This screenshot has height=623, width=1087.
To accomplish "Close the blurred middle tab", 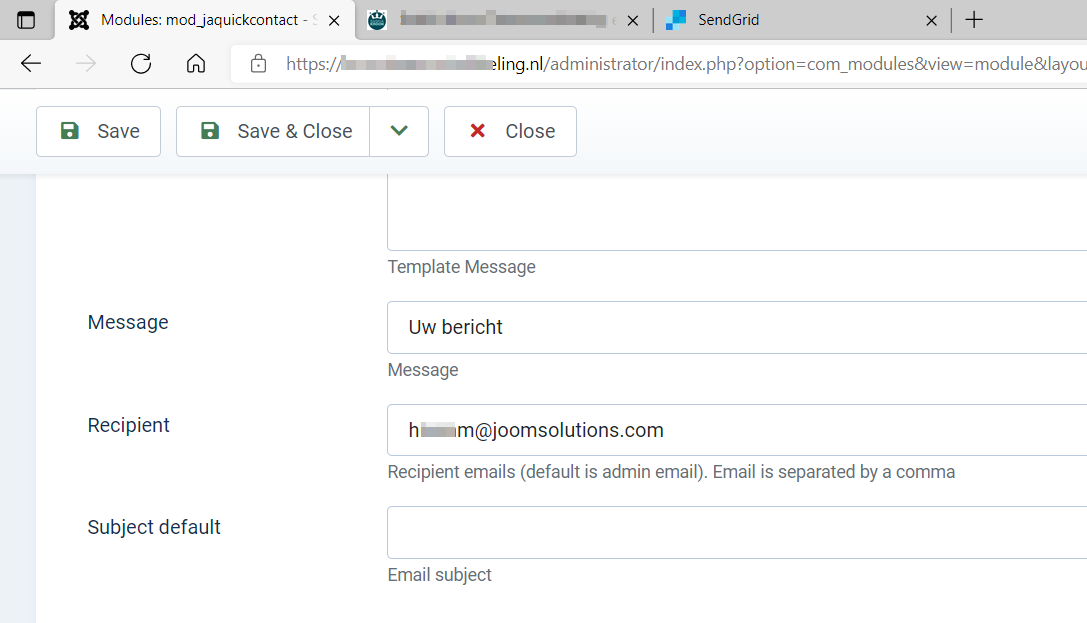I will (x=633, y=20).
